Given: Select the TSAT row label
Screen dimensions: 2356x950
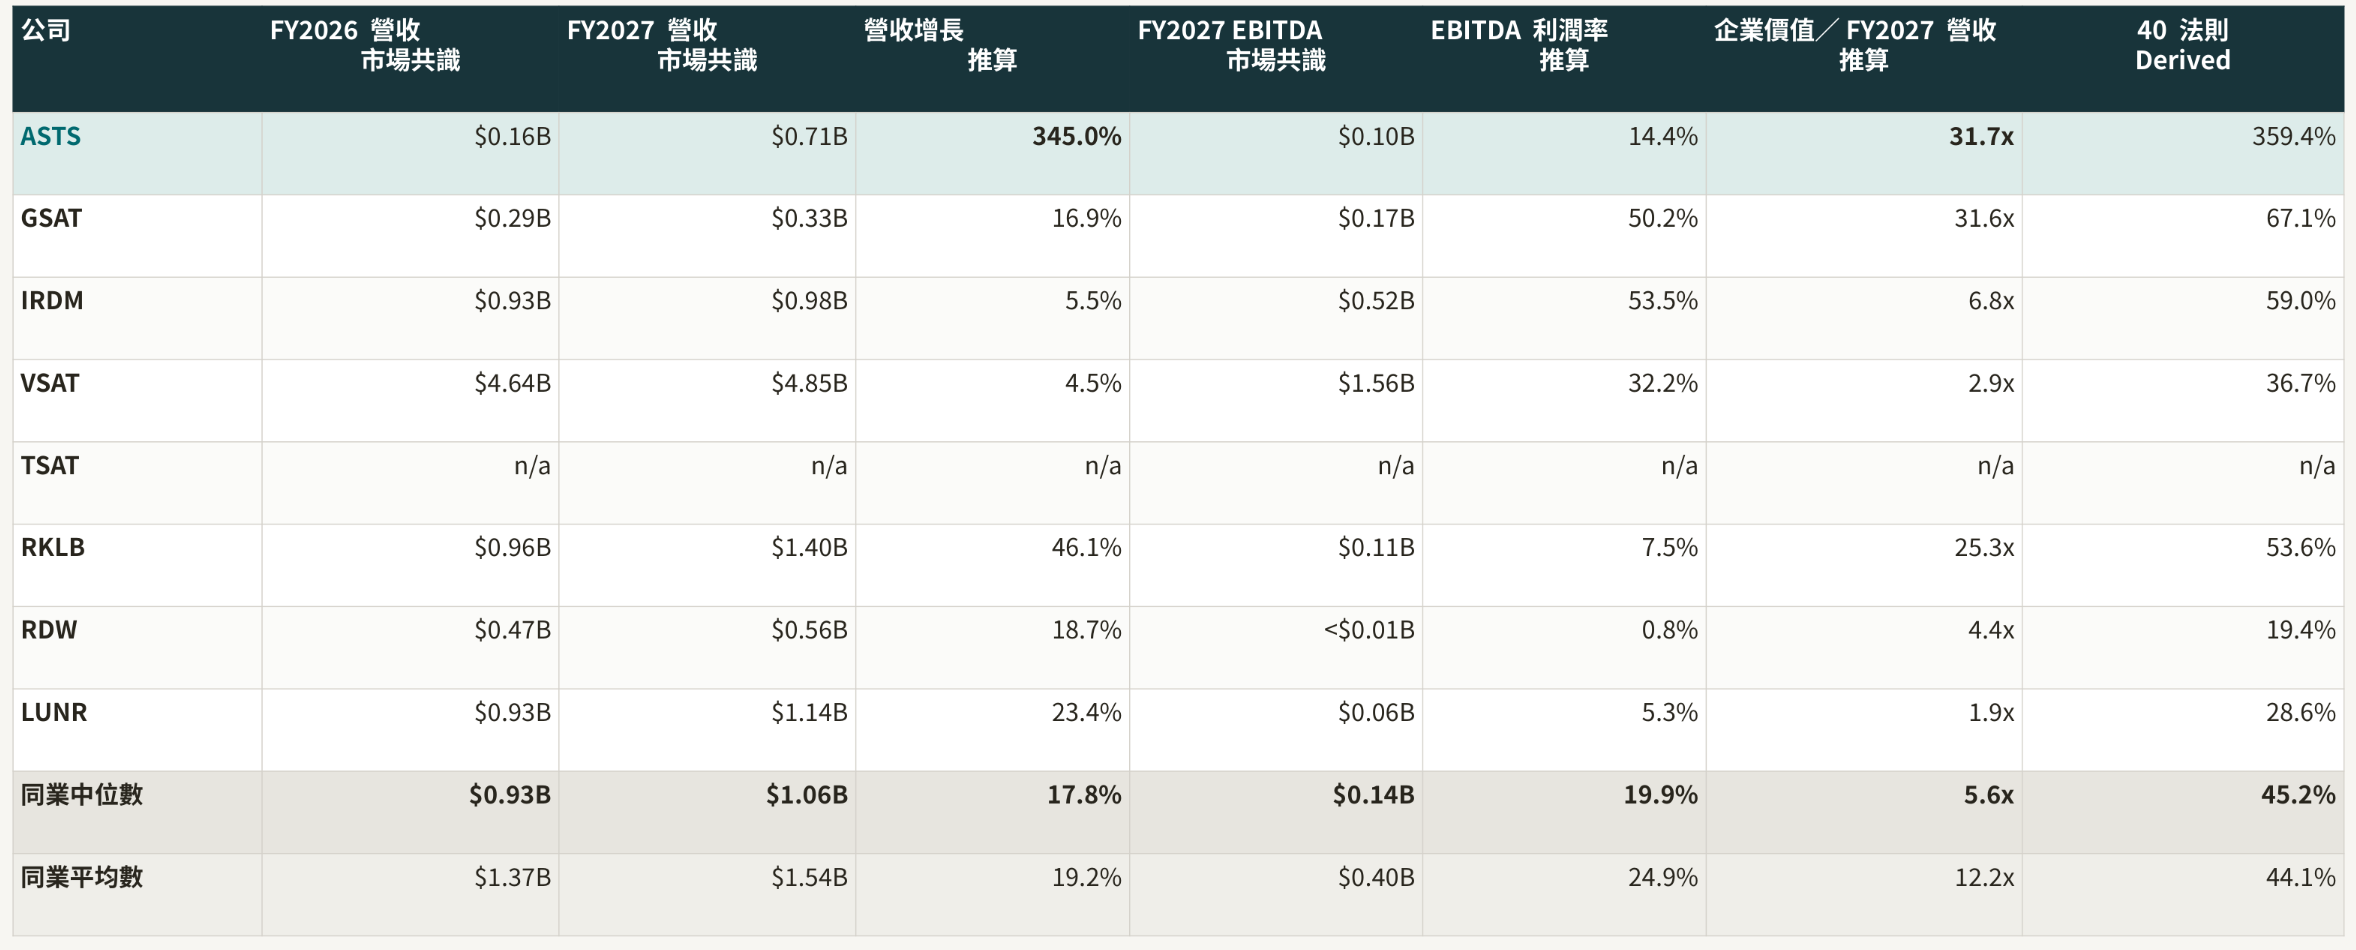Looking at the screenshot, I should click(50, 465).
